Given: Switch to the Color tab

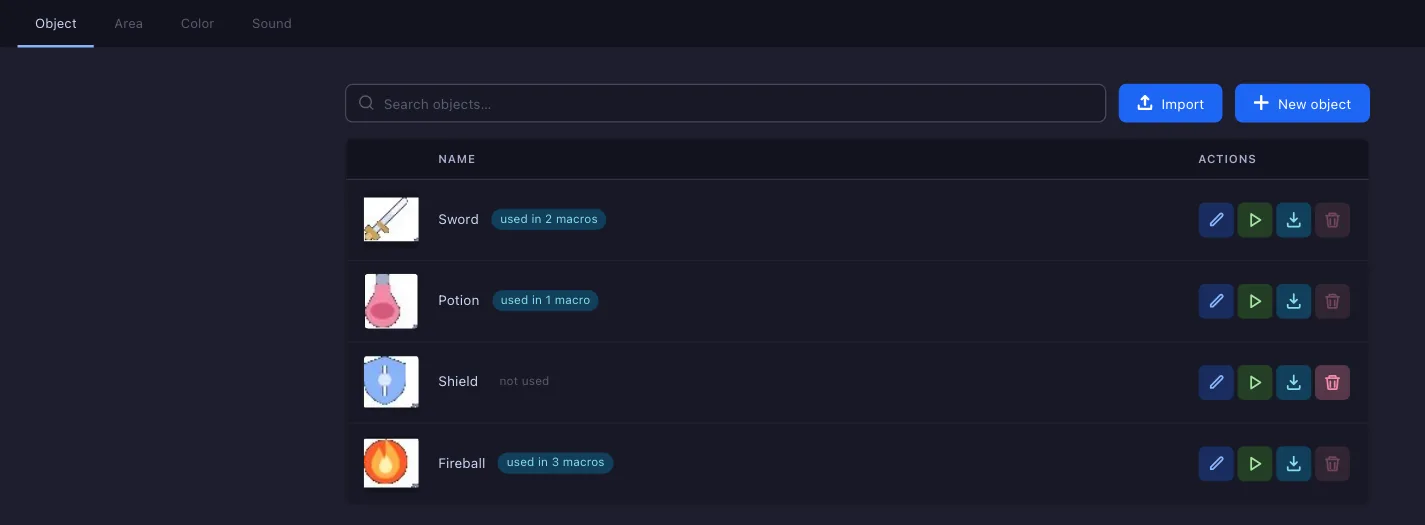Looking at the screenshot, I should [197, 23].
